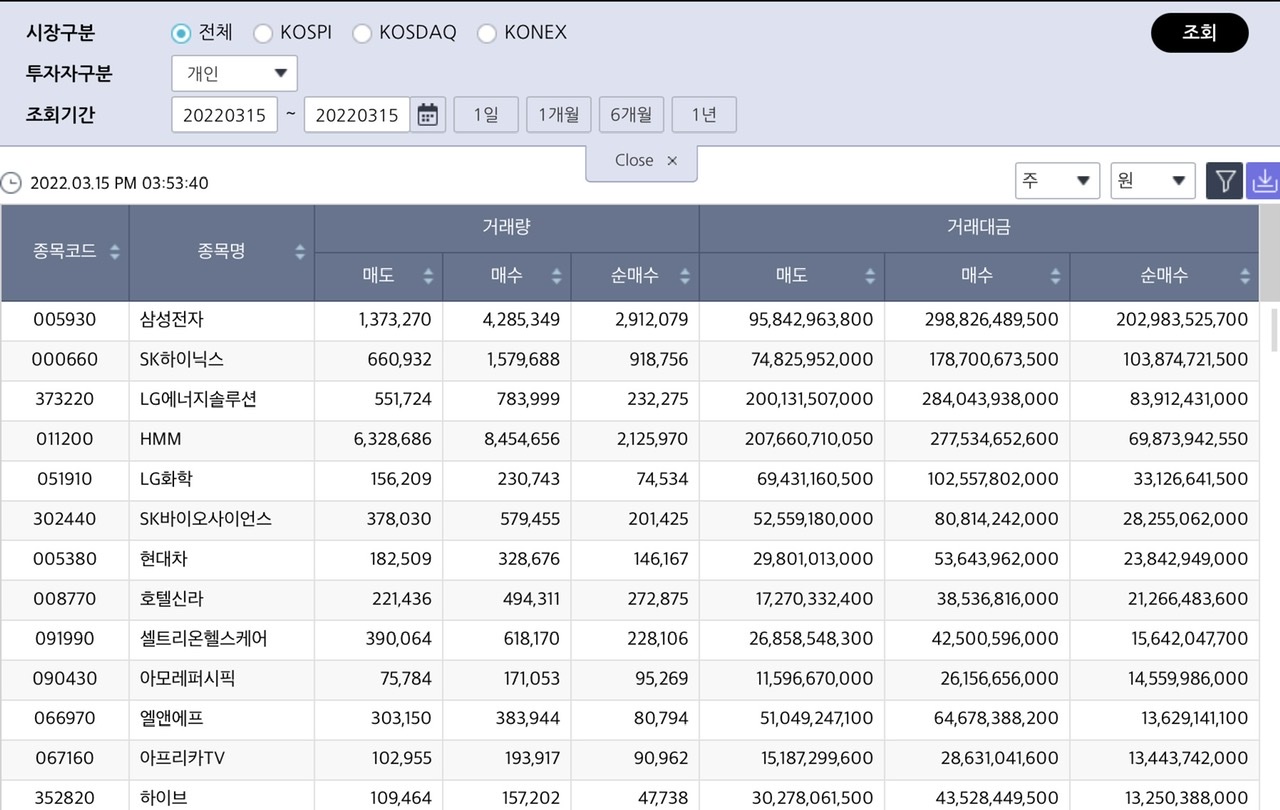Click the start date input field
The image size is (1280, 810).
(x=225, y=115)
